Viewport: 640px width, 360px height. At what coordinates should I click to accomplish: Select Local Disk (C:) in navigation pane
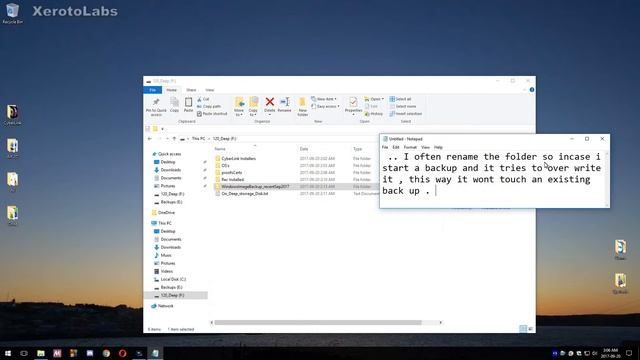pos(173,279)
